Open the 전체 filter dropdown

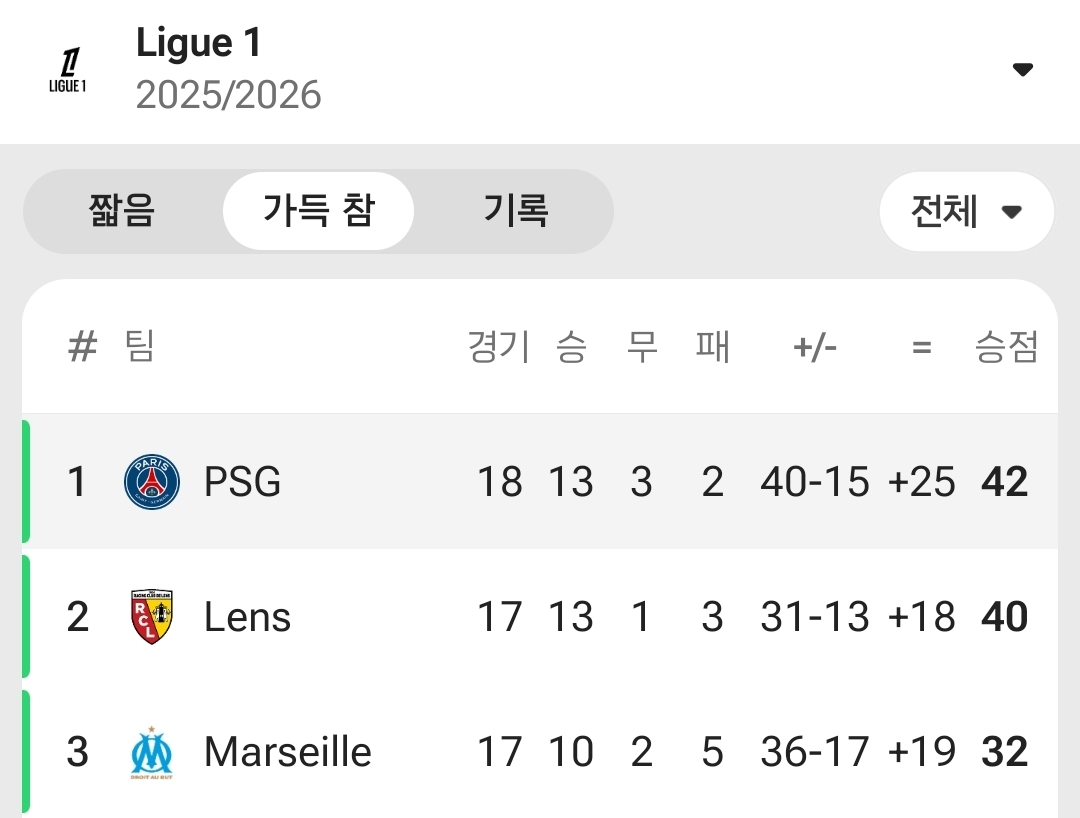point(966,211)
